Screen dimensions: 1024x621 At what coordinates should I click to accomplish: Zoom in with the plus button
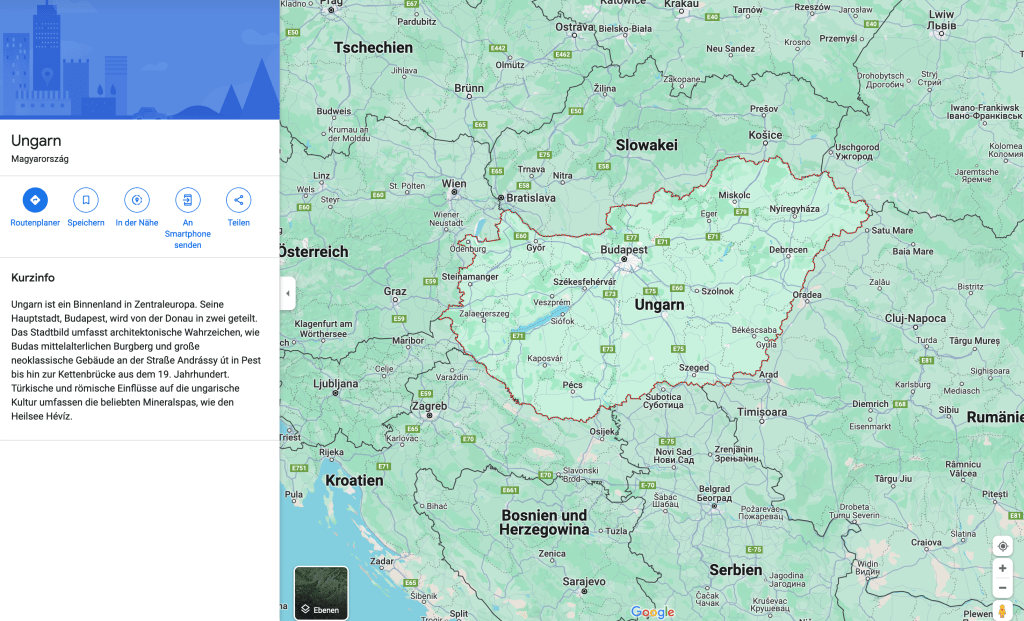(x=1003, y=568)
